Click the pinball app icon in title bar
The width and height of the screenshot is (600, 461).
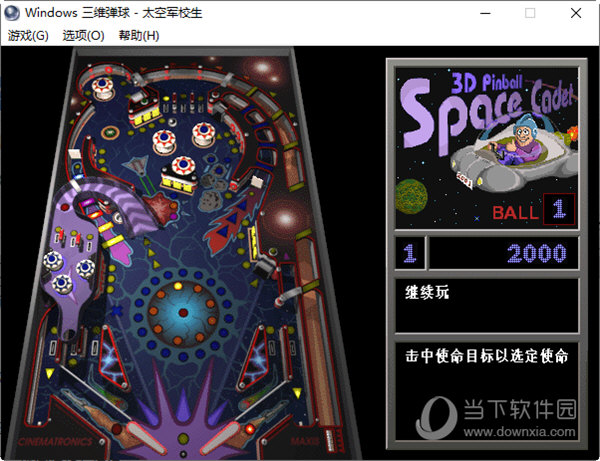coord(11,13)
